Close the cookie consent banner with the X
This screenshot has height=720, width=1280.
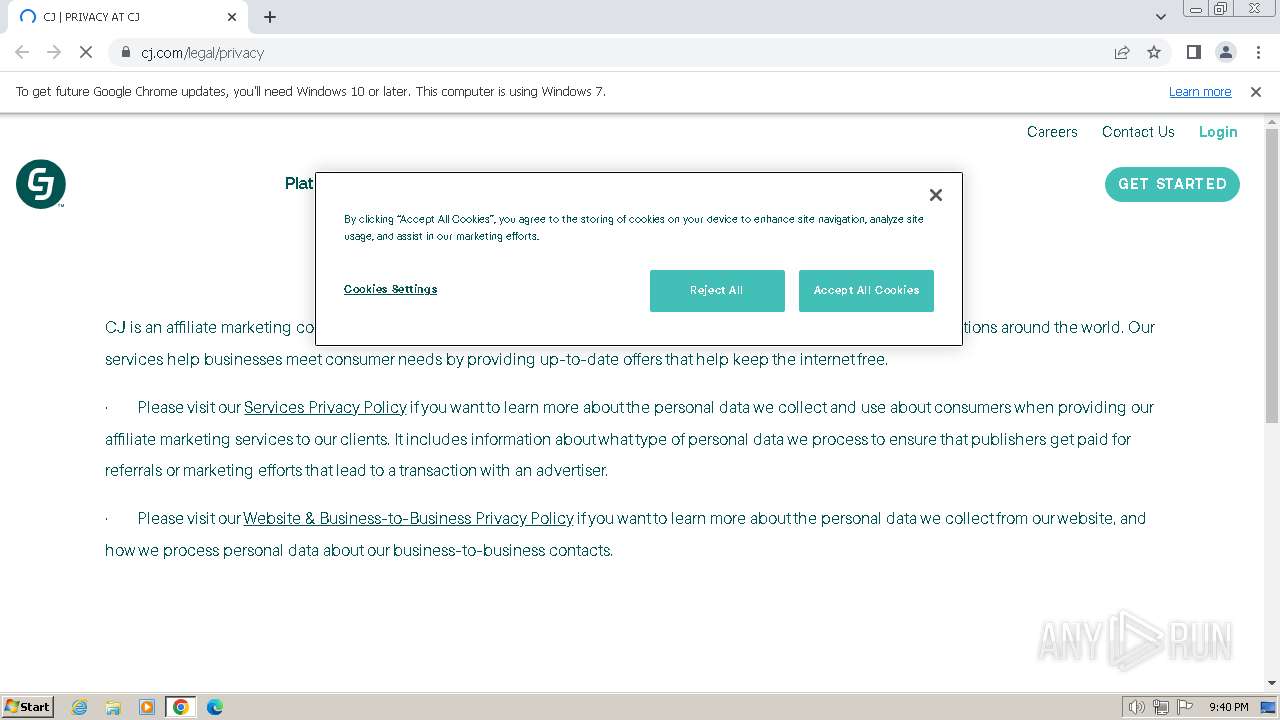click(x=936, y=195)
